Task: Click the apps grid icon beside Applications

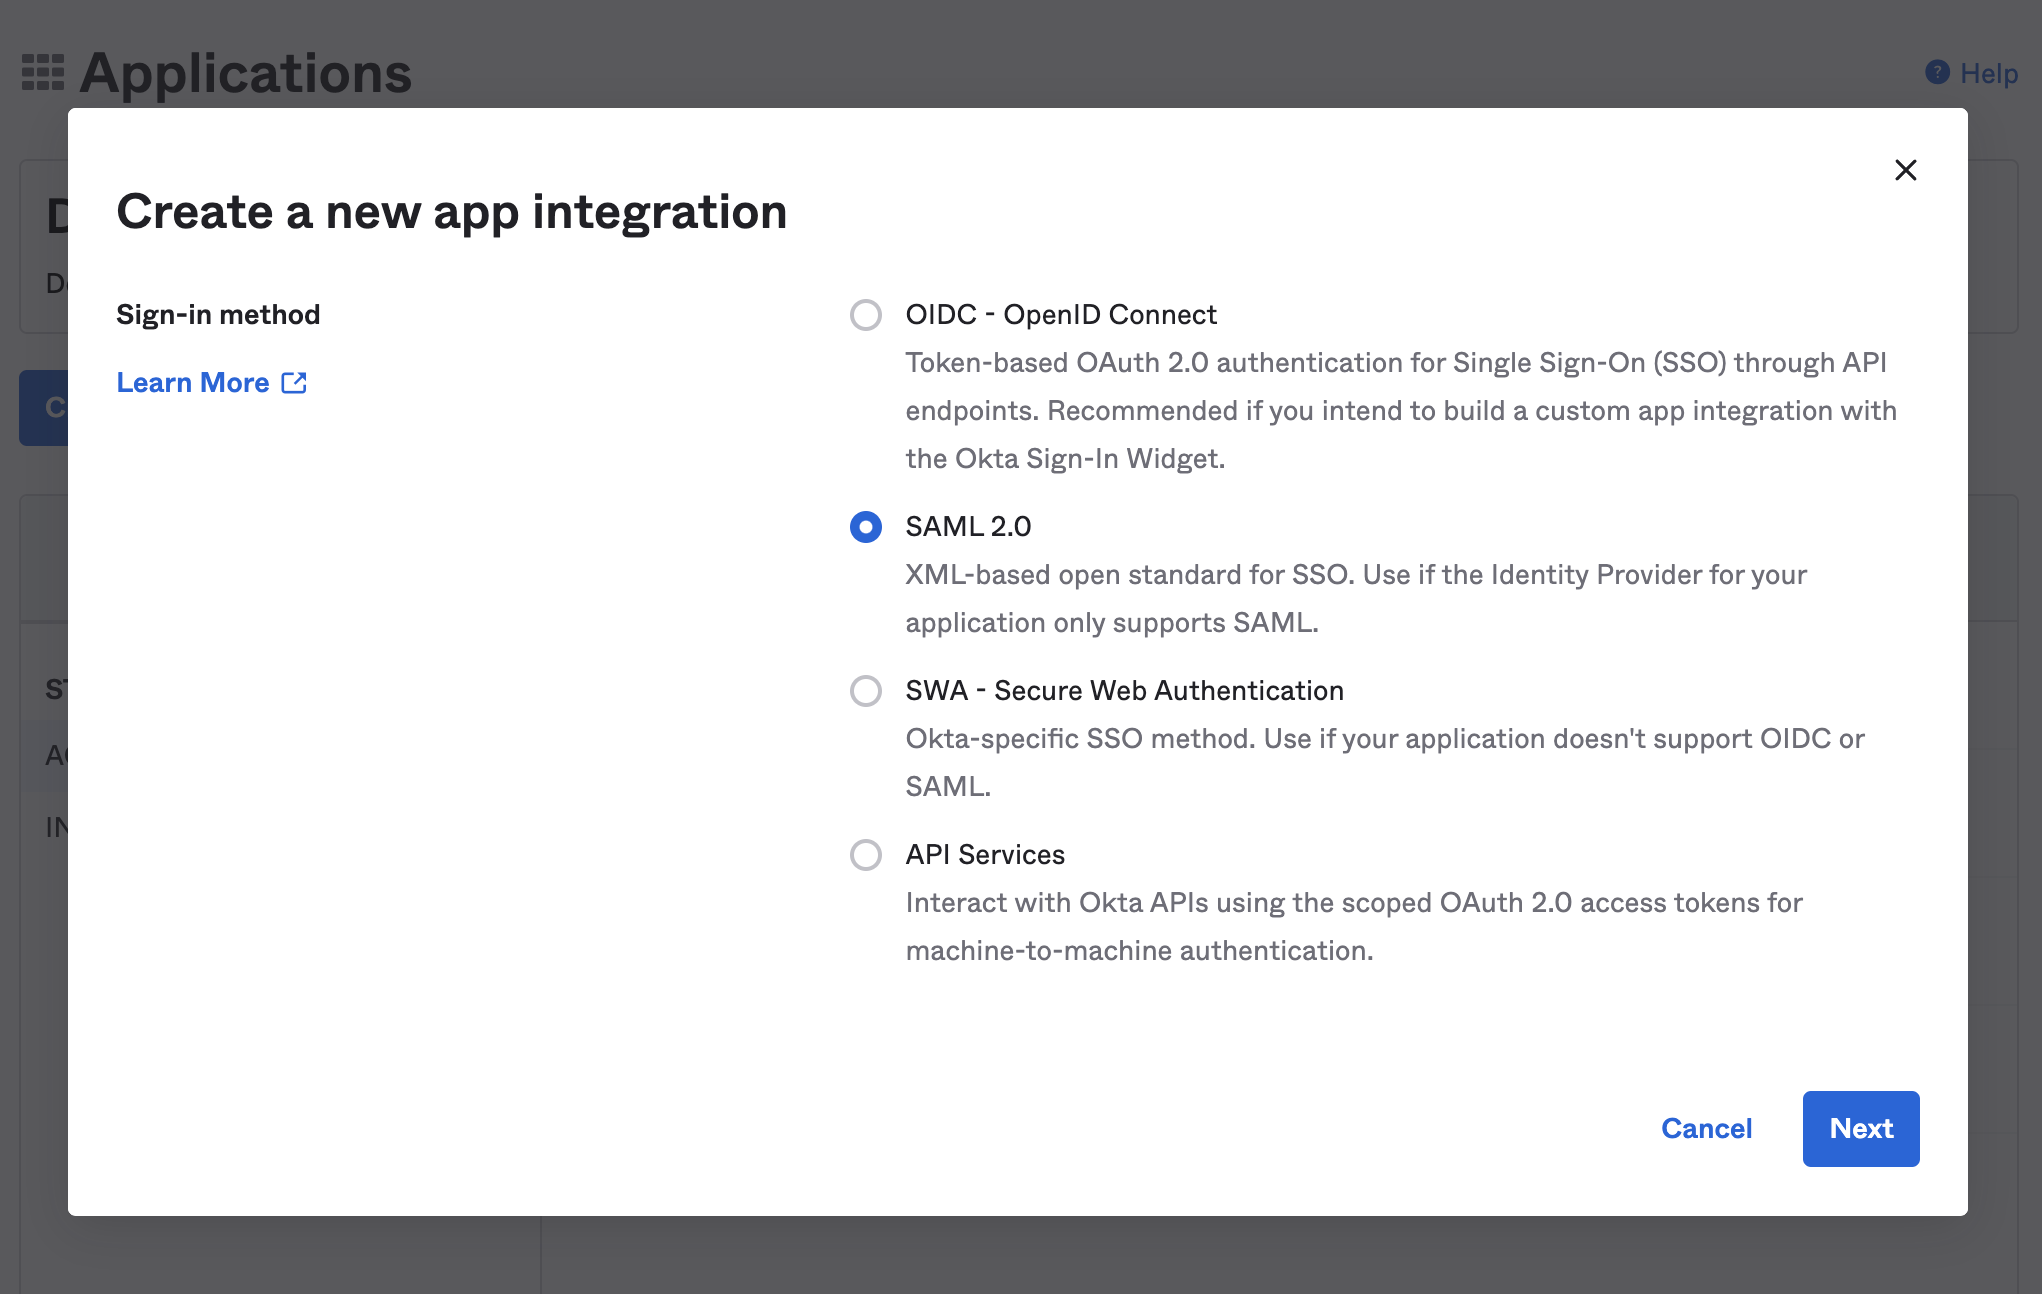Action: click(43, 72)
